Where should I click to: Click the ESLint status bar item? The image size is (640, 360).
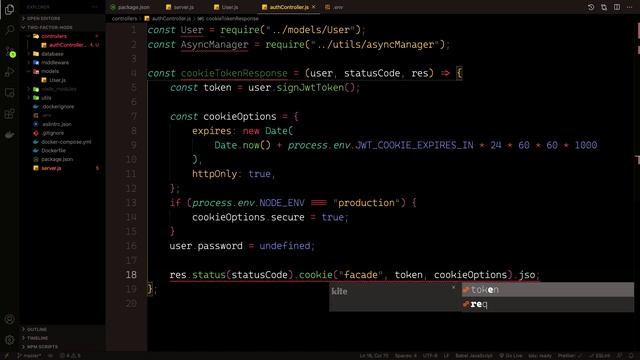(599, 356)
